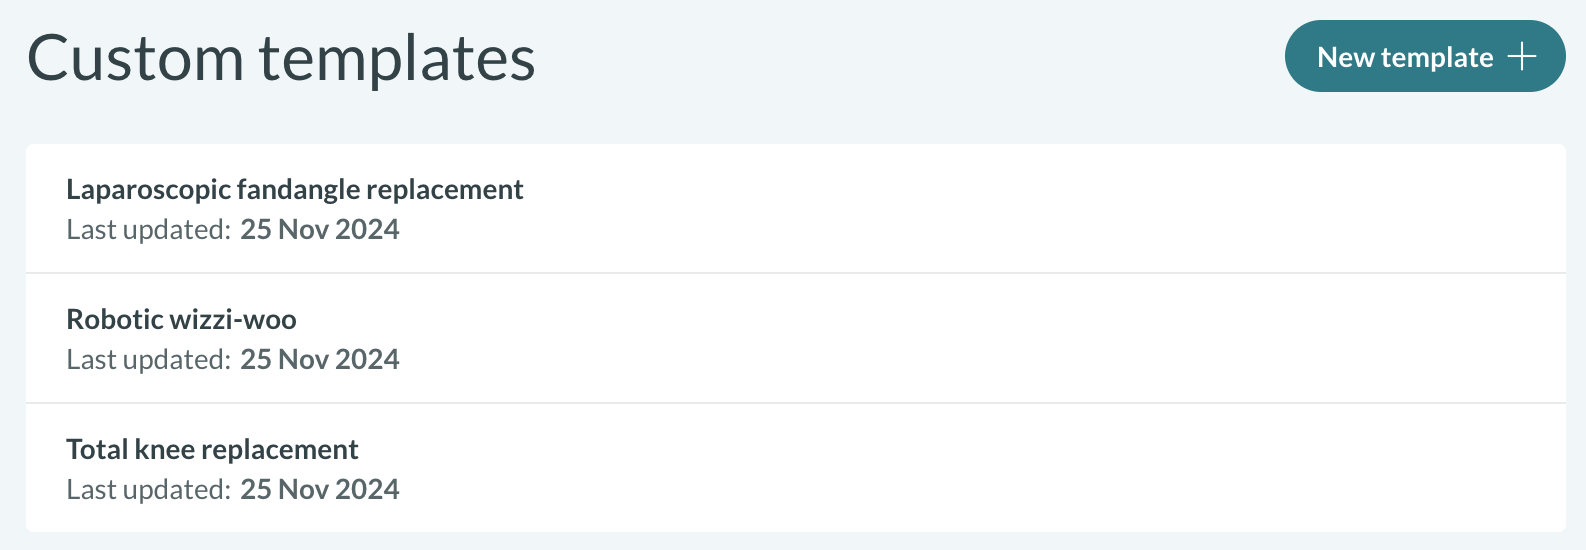1586x550 pixels.
Task: Click the plus icon on New template
Action: [x=1521, y=57]
